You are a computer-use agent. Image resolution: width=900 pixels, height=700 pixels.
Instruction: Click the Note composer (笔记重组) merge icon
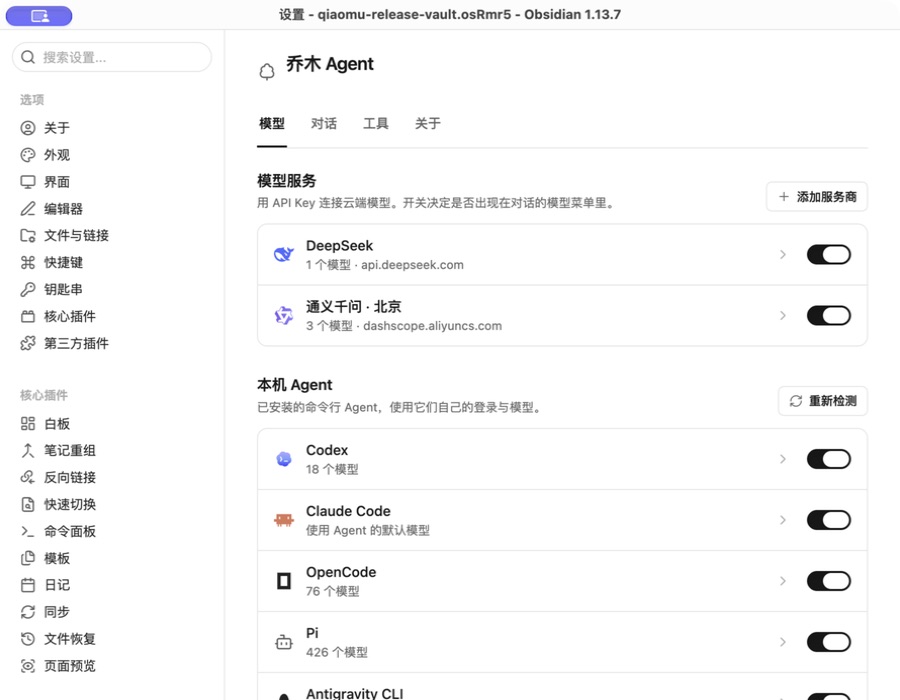click(x=28, y=450)
